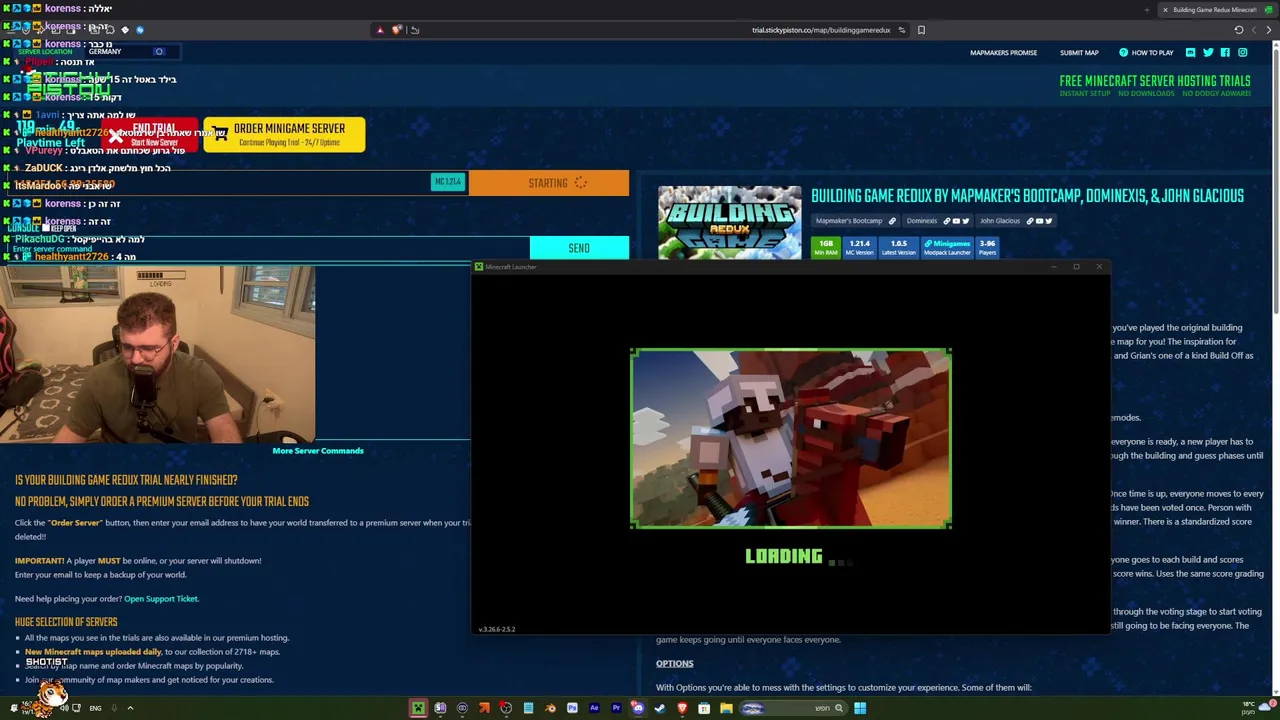Open the How To Play menu item
1280x720 pixels.
point(1146,53)
